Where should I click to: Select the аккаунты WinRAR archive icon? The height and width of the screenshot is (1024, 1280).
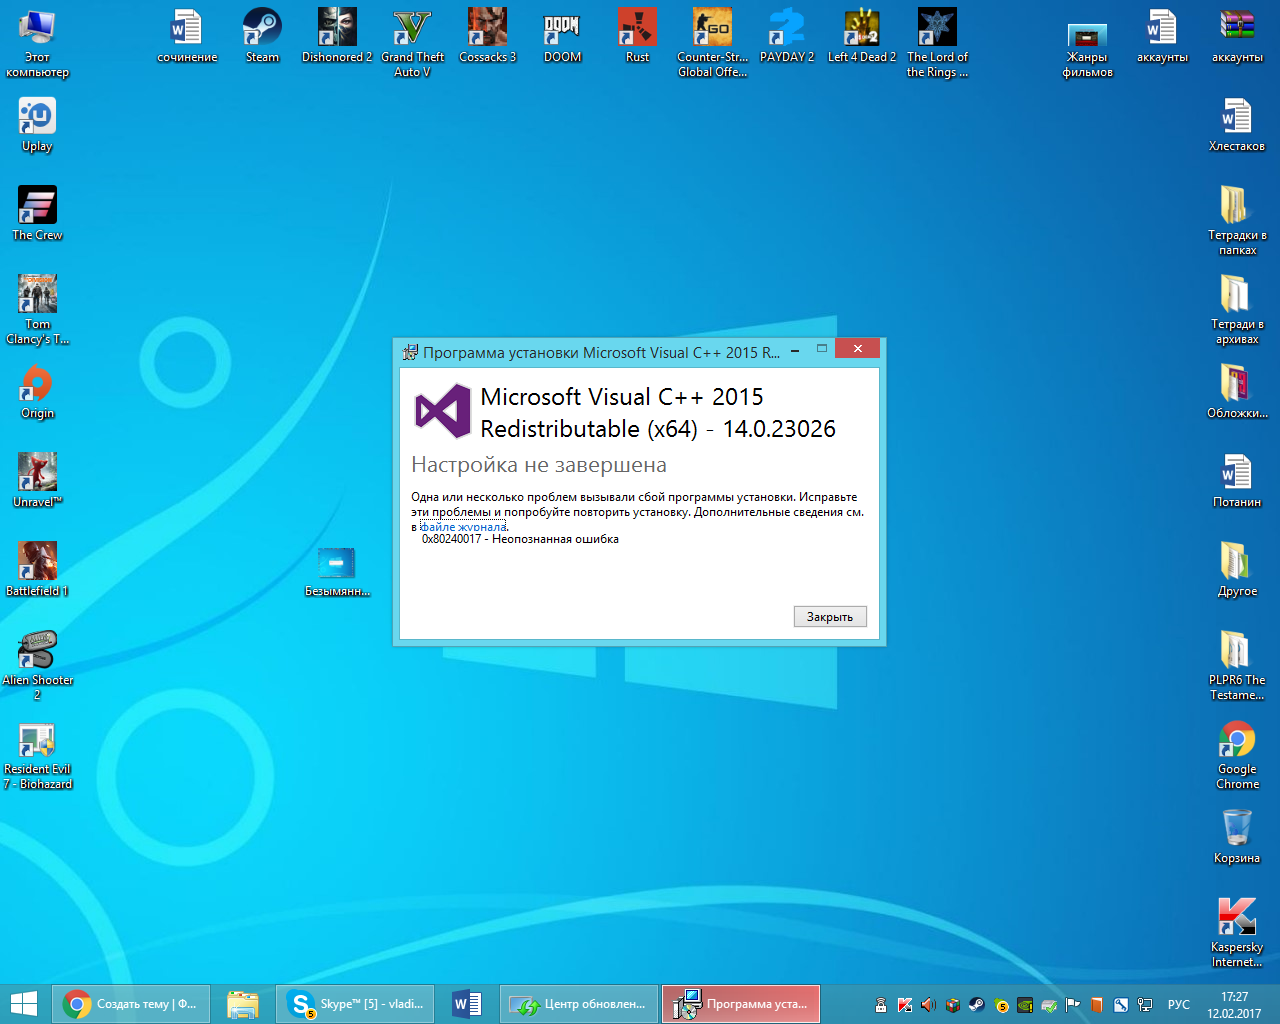coord(1237,36)
